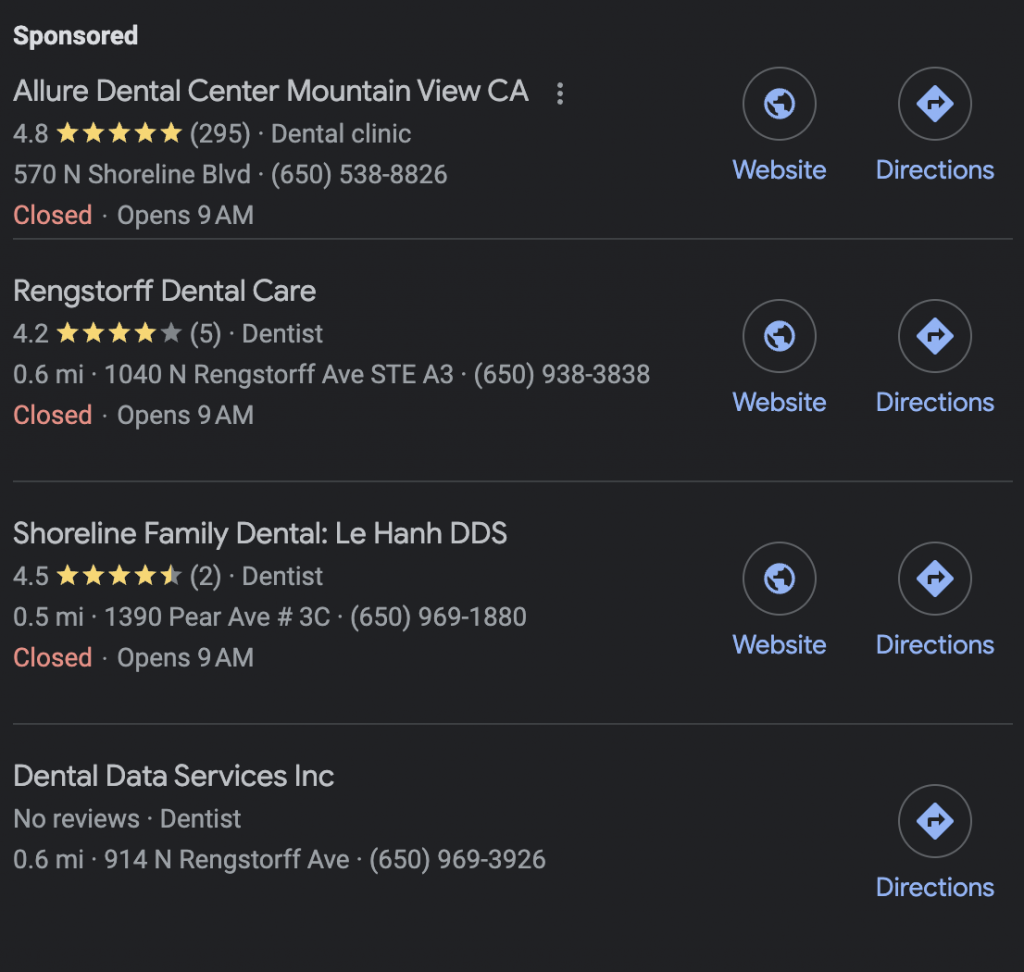Click the Directions label under Dental Data Services
Screen dimensions: 1024x972
coord(934,887)
